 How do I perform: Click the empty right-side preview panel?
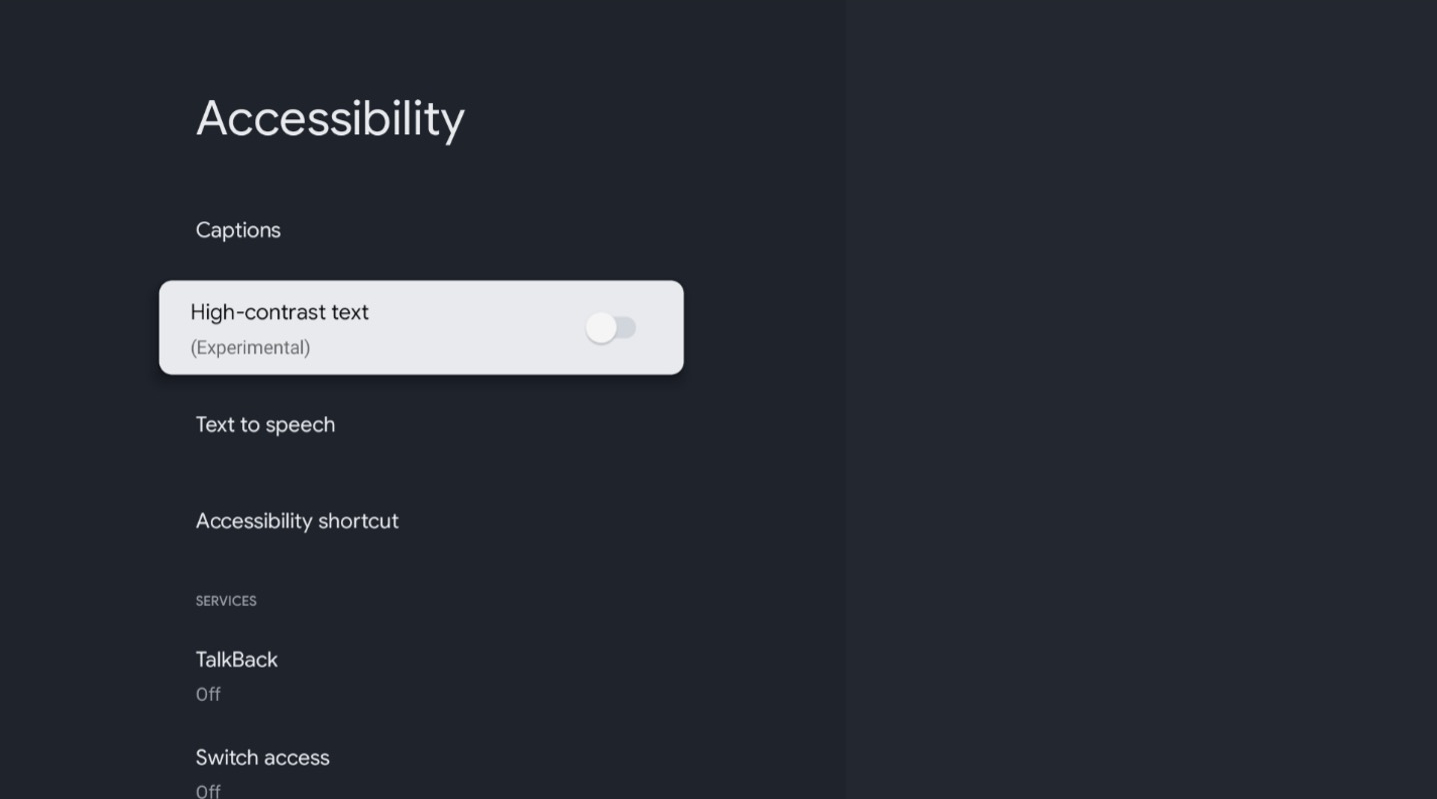(x=1140, y=400)
